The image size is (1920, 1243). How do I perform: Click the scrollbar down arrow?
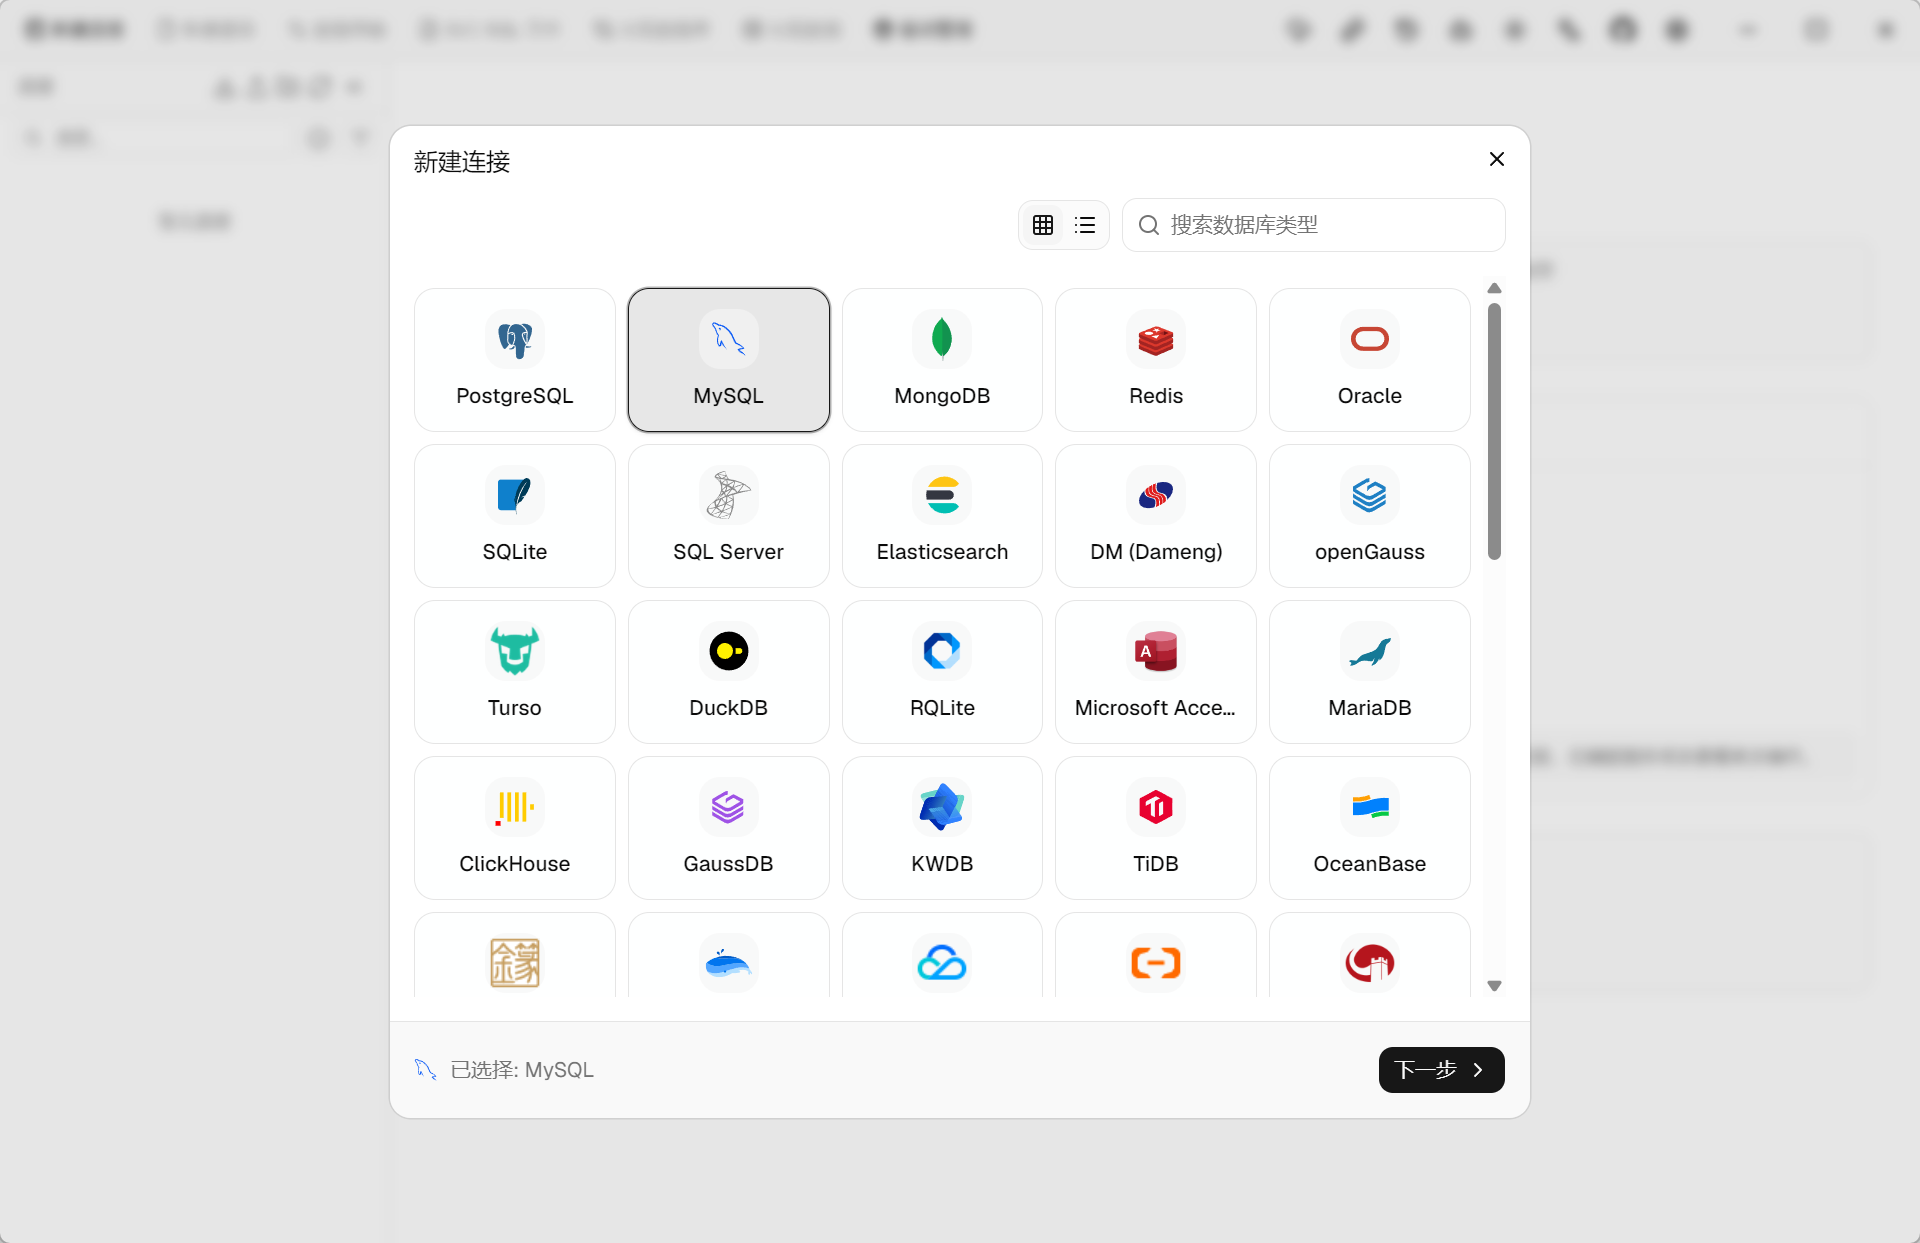pos(1495,986)
